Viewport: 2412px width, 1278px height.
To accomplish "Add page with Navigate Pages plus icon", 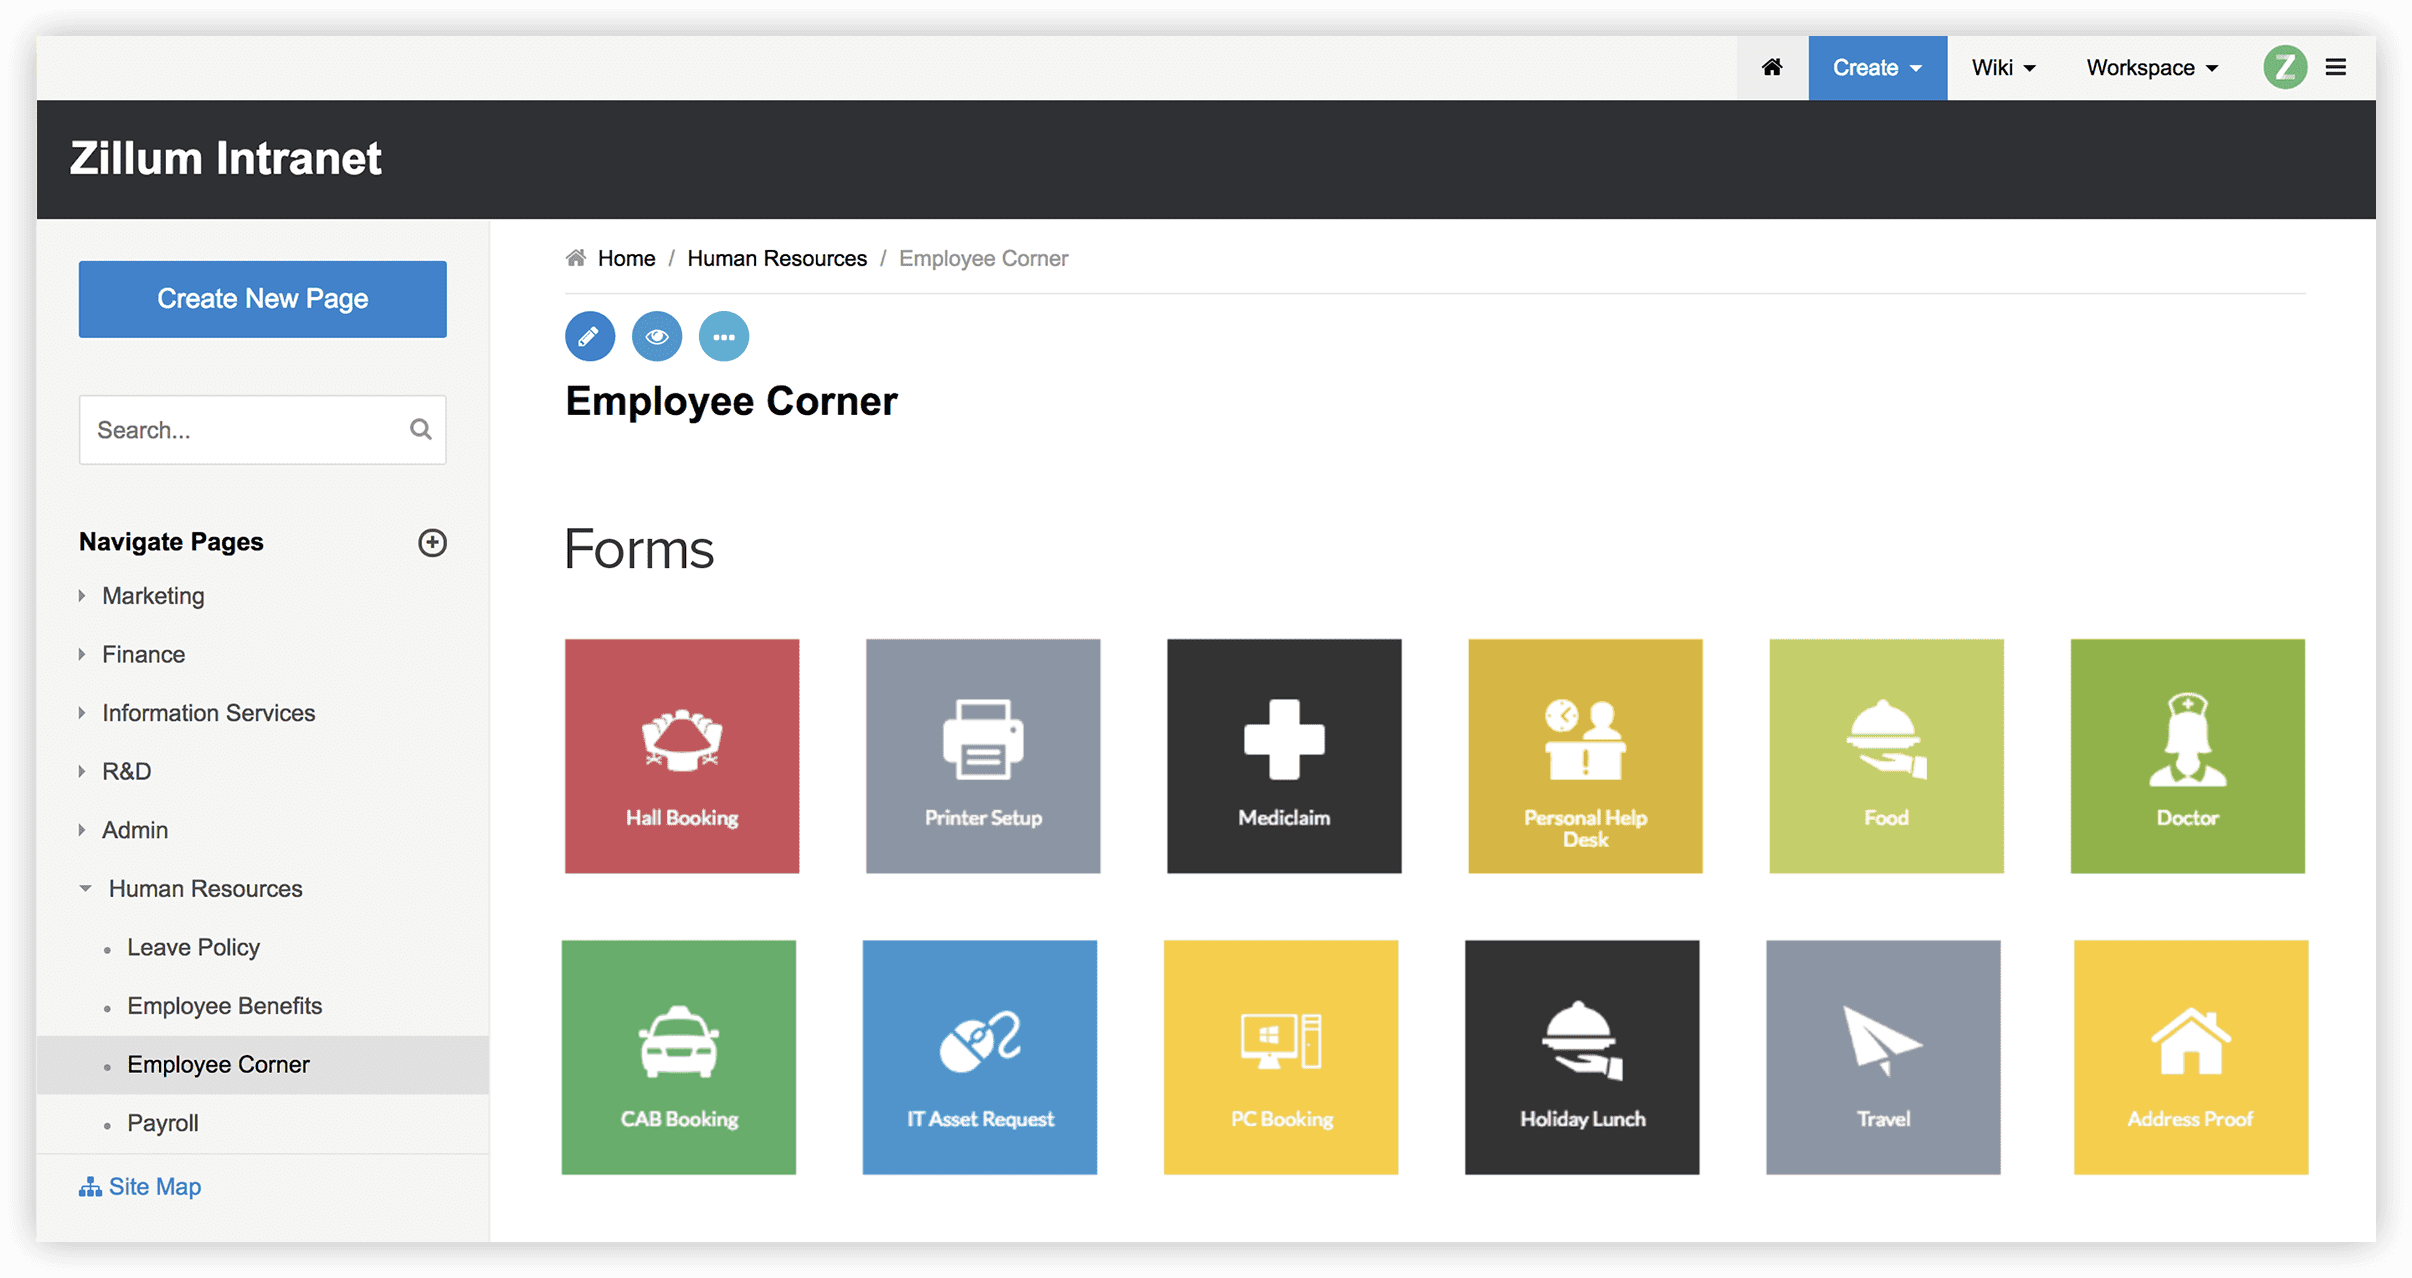I will tap(432, 542).
